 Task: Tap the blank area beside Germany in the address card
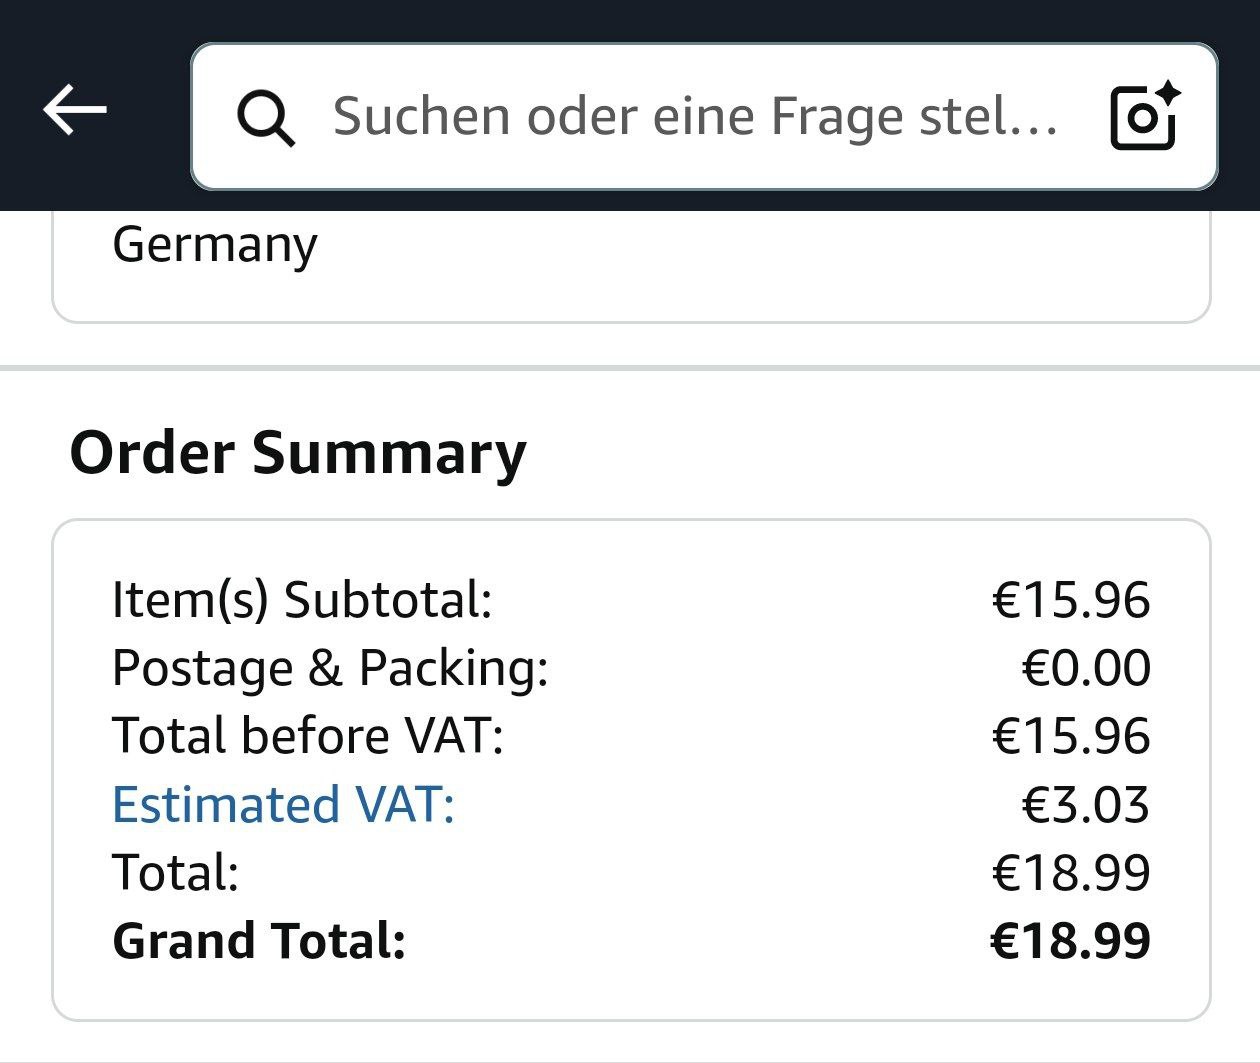pos(750,262)
